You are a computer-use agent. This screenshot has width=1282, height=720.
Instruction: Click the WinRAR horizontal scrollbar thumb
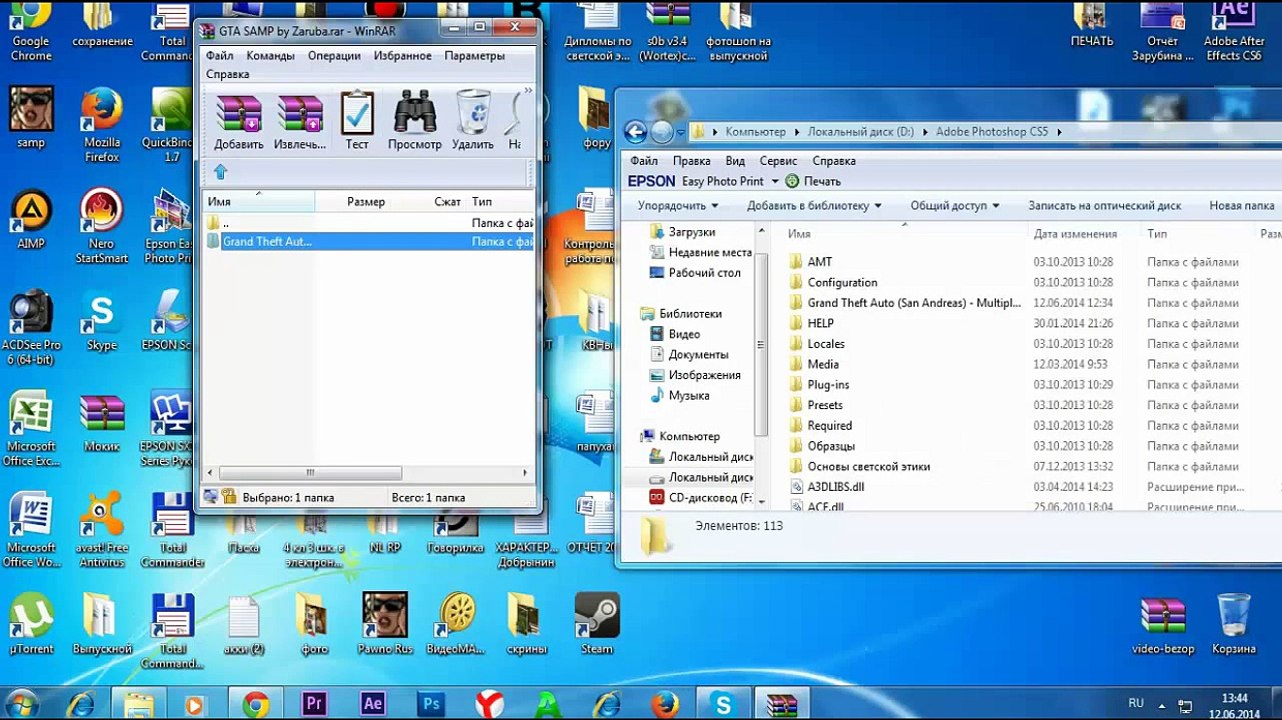[310, 473]
